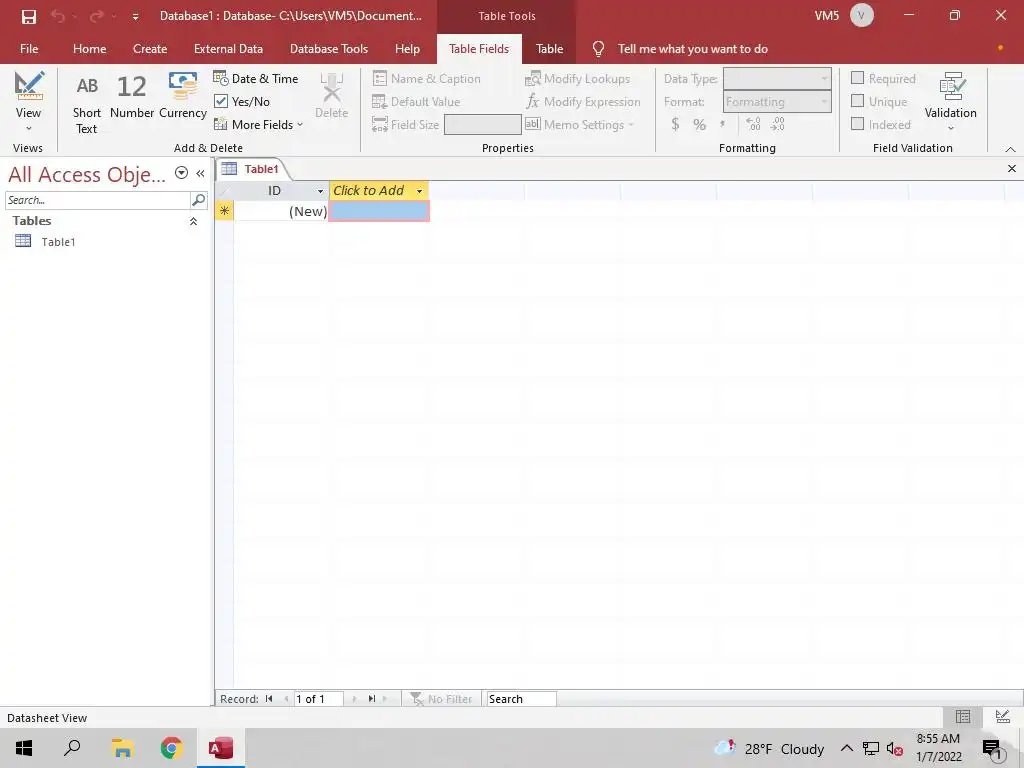The image size is (1024, 768).
Task: Add a Yes/No field
Action: 242,101
